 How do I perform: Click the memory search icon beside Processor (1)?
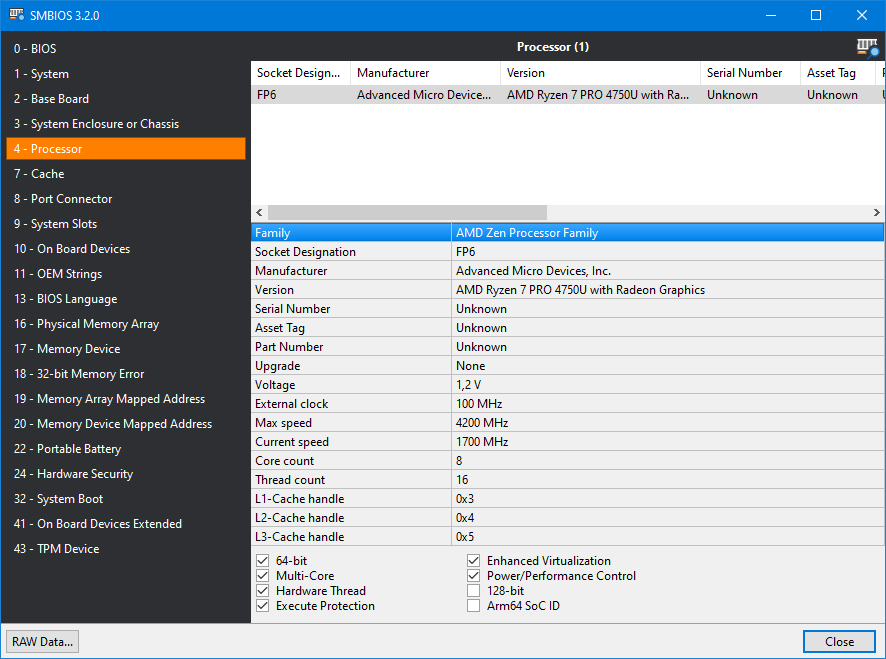tap(867, 47)
